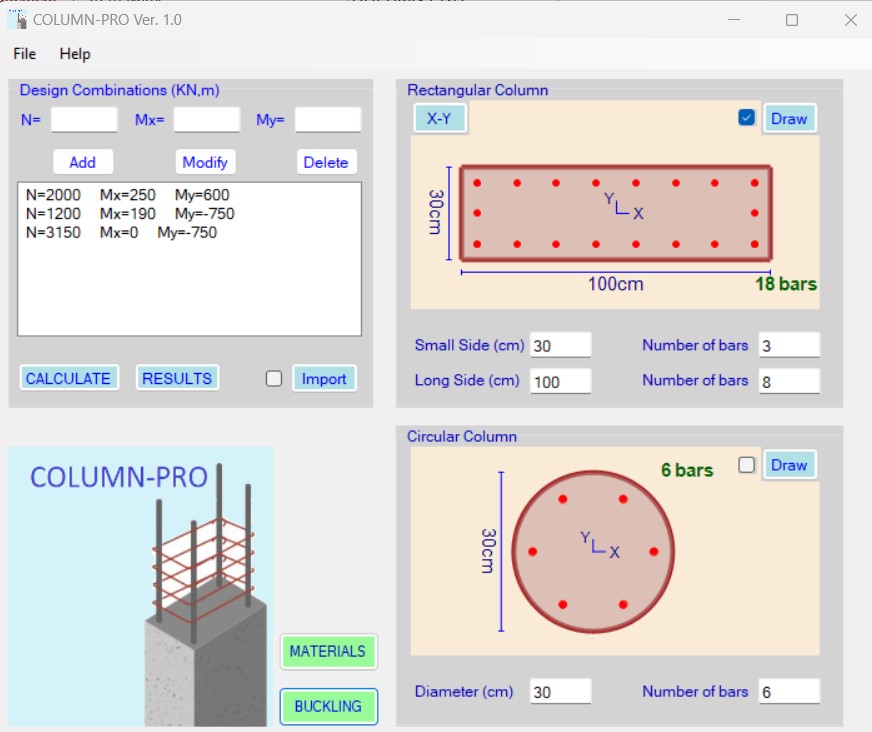
Task: Click the Import button
Action: pyautogui.click(x=324, y=379)
